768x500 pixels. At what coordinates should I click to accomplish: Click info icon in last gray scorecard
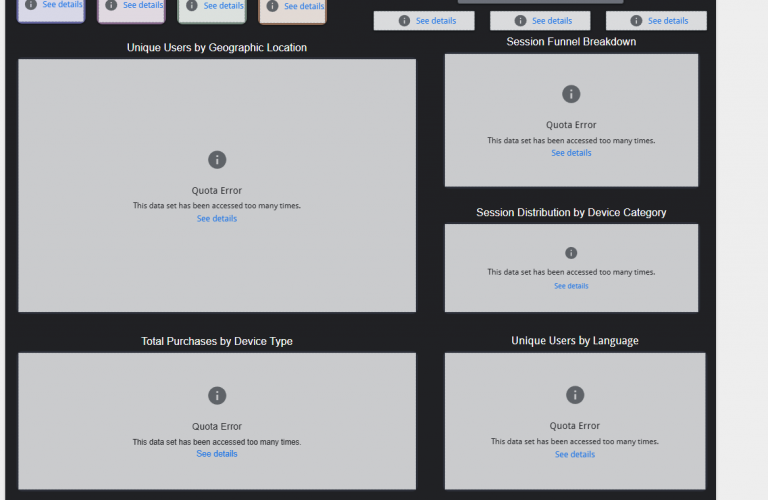636,21
